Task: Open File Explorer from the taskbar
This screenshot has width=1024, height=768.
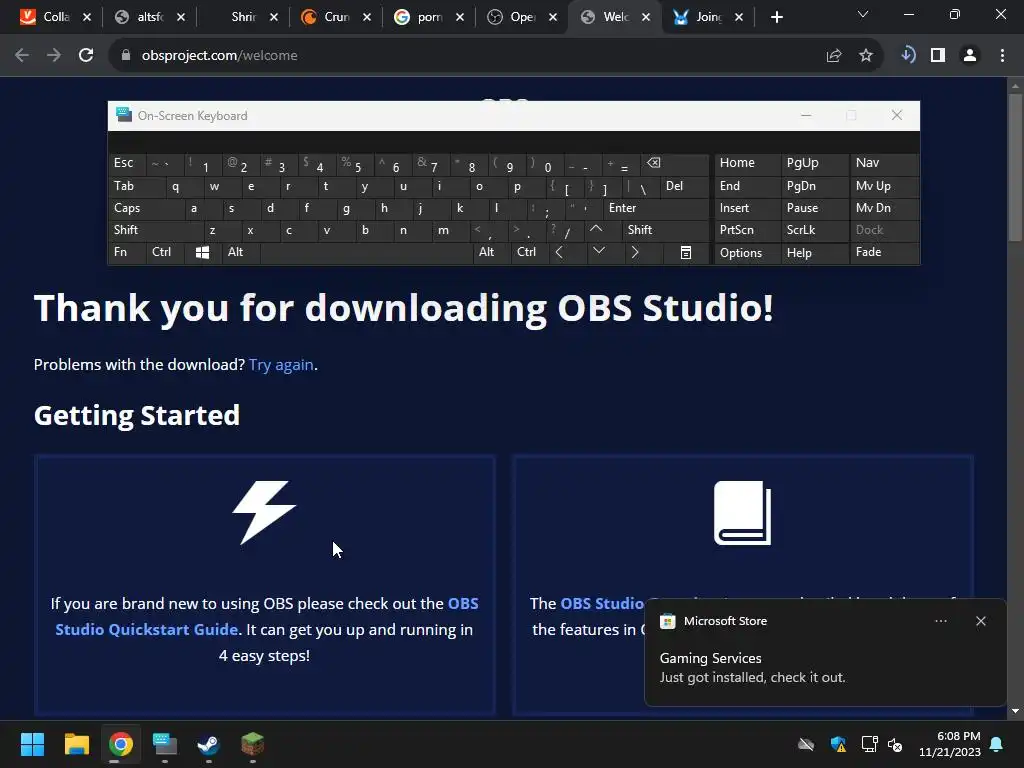Action: coord(76,744)
